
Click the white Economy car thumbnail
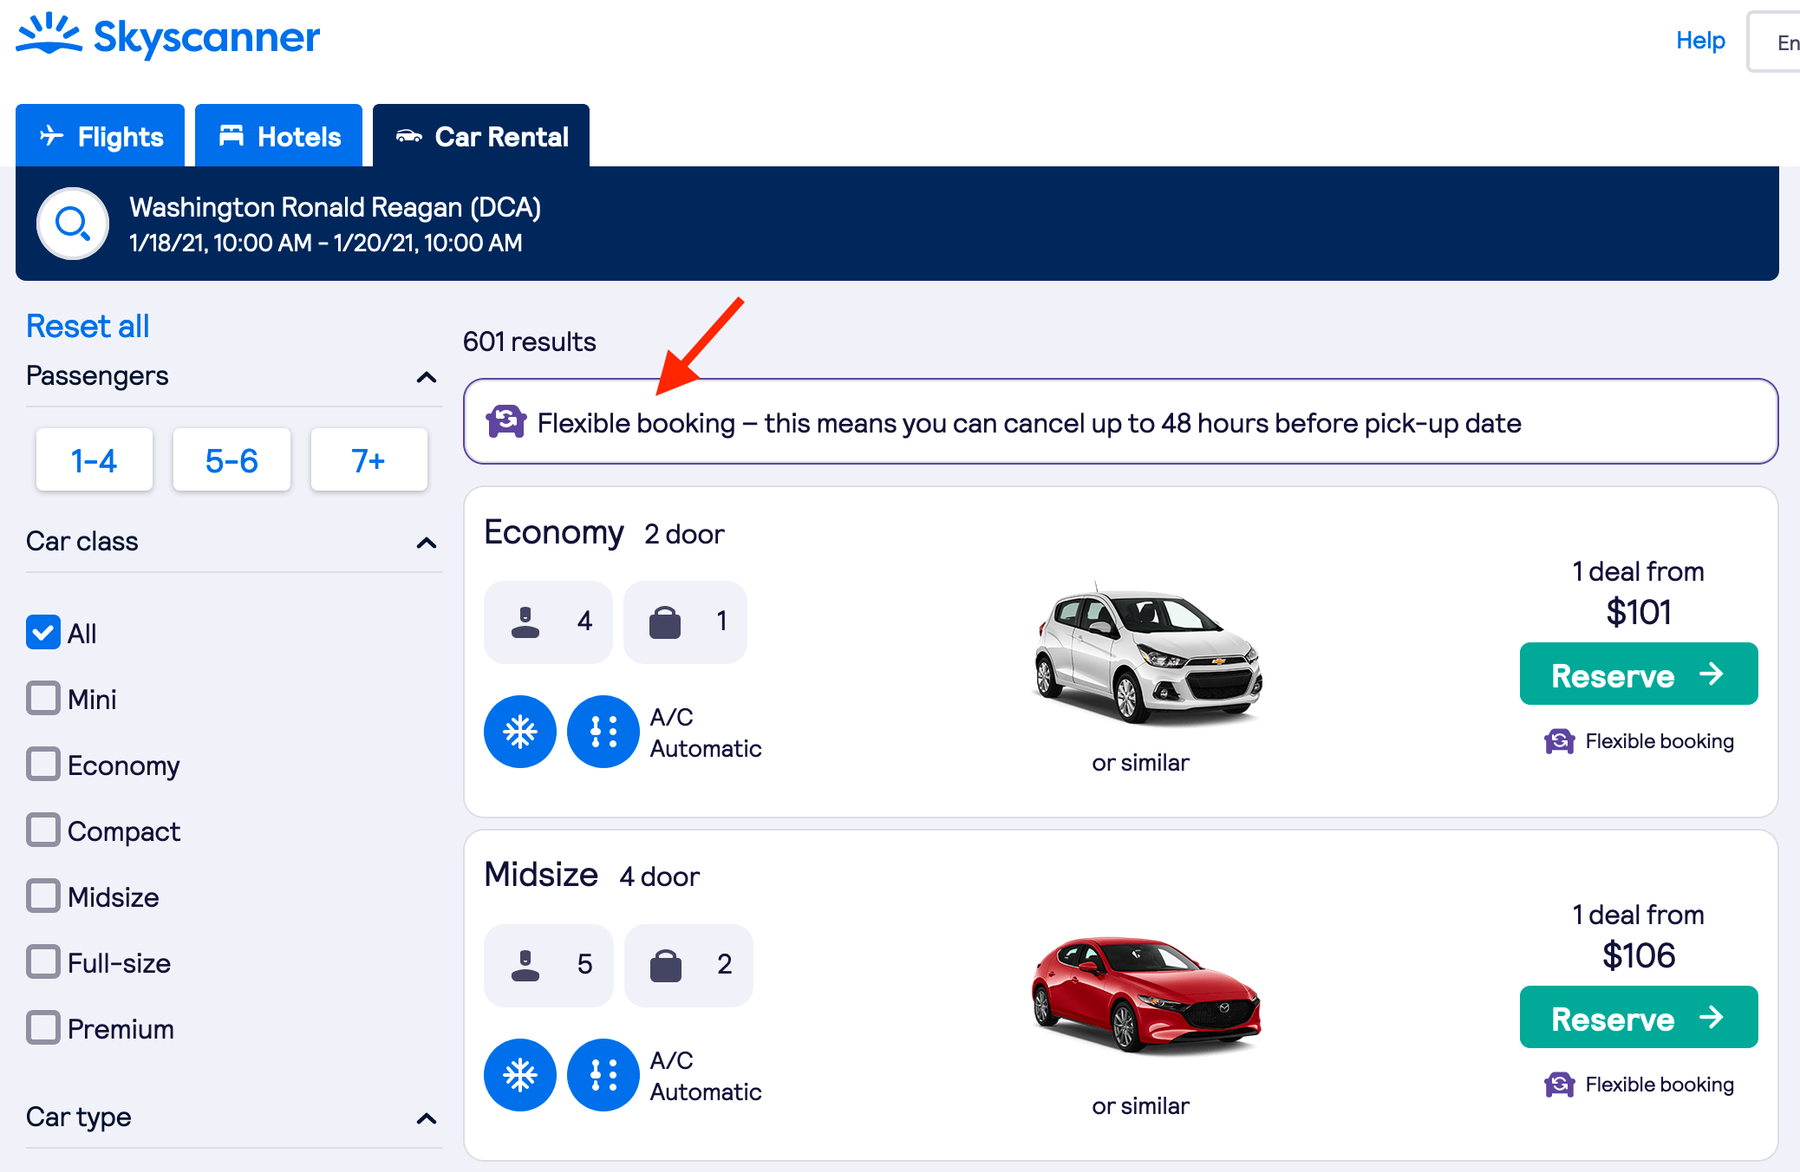[x=1147, y=655]
